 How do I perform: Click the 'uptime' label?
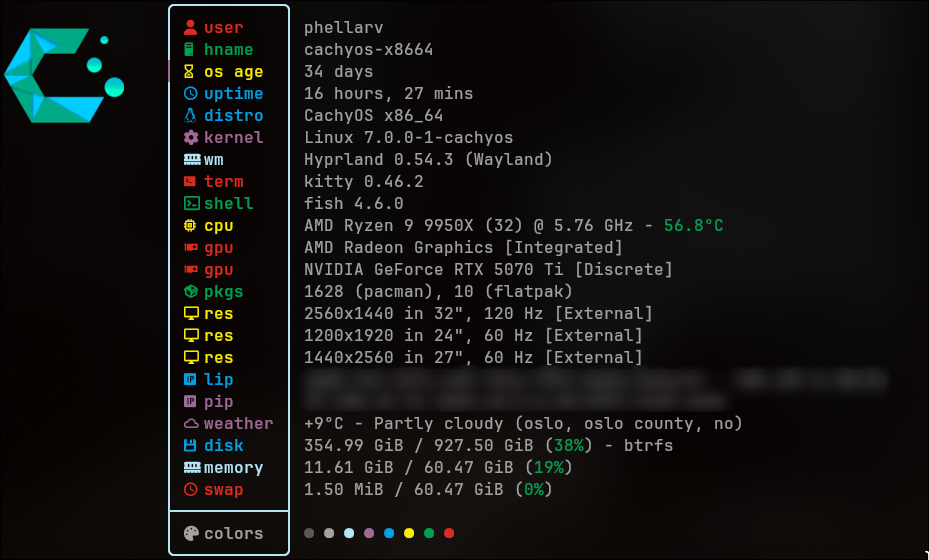[x=233, y=94]
